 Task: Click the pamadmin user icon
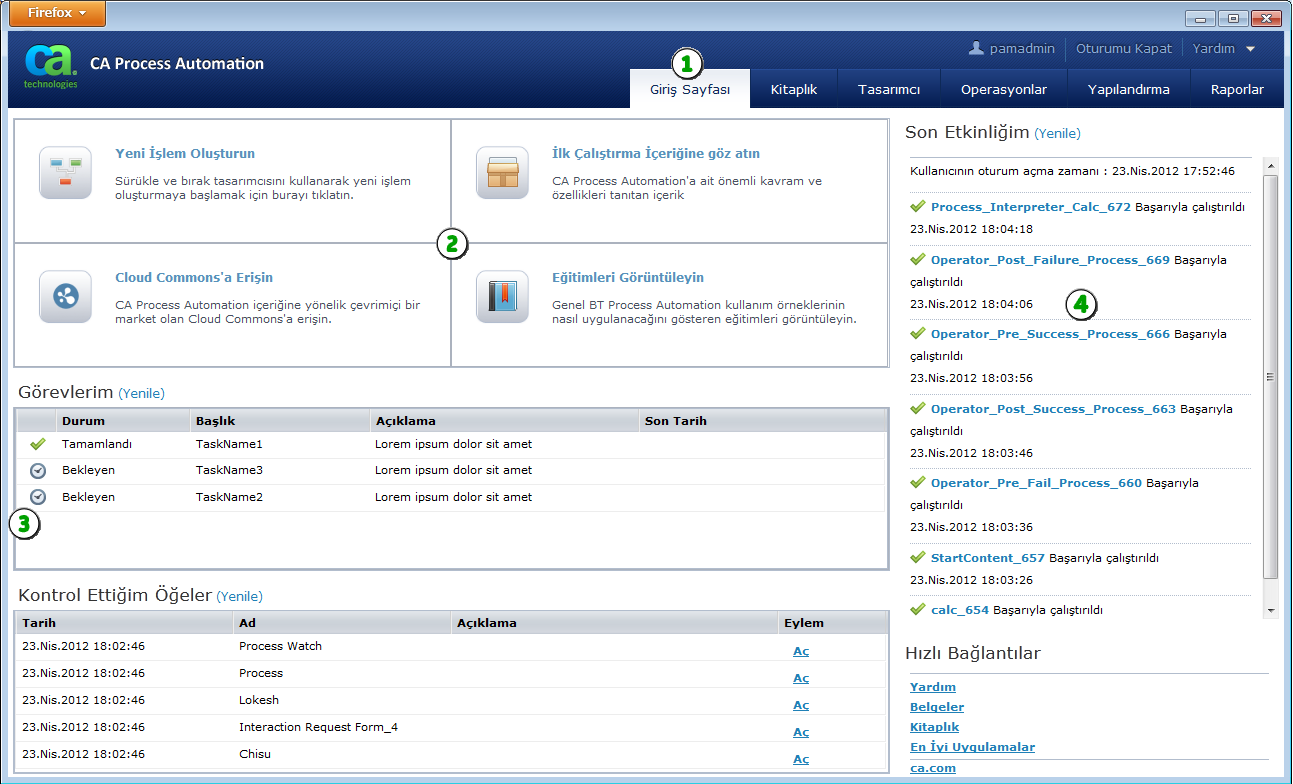click(x=977, y=48)
